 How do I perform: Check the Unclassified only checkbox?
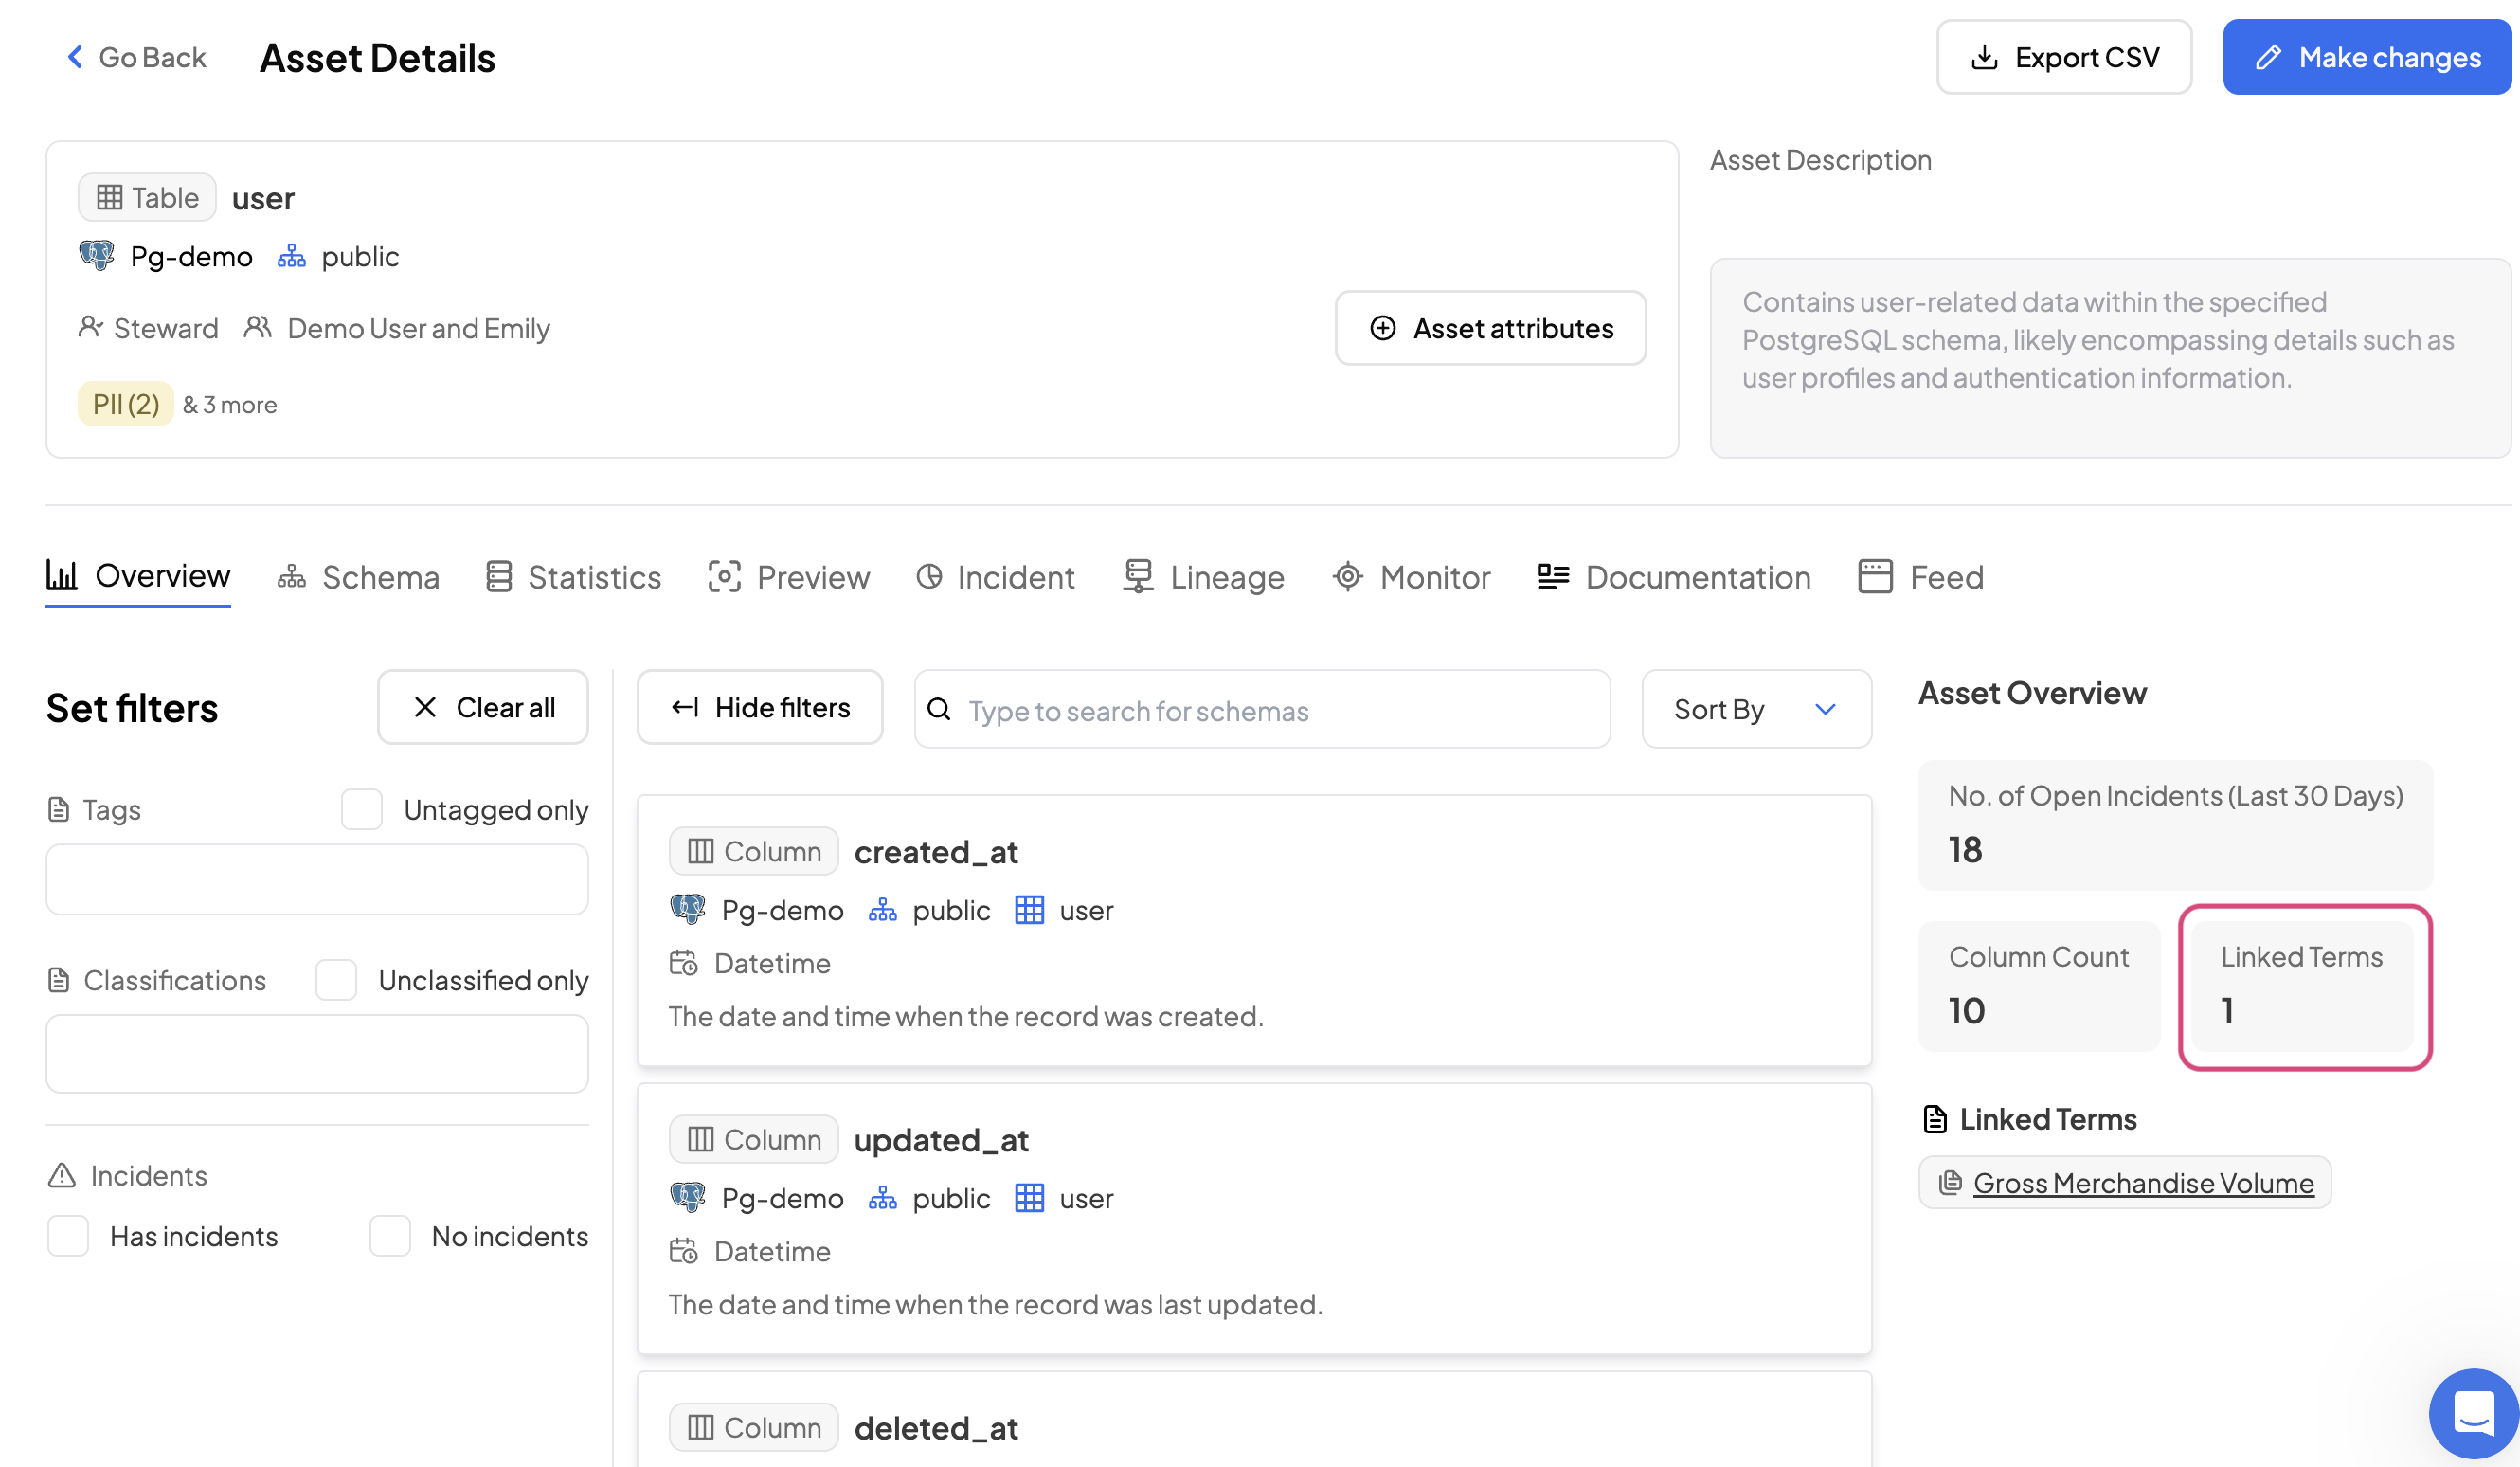pos(336,980)
